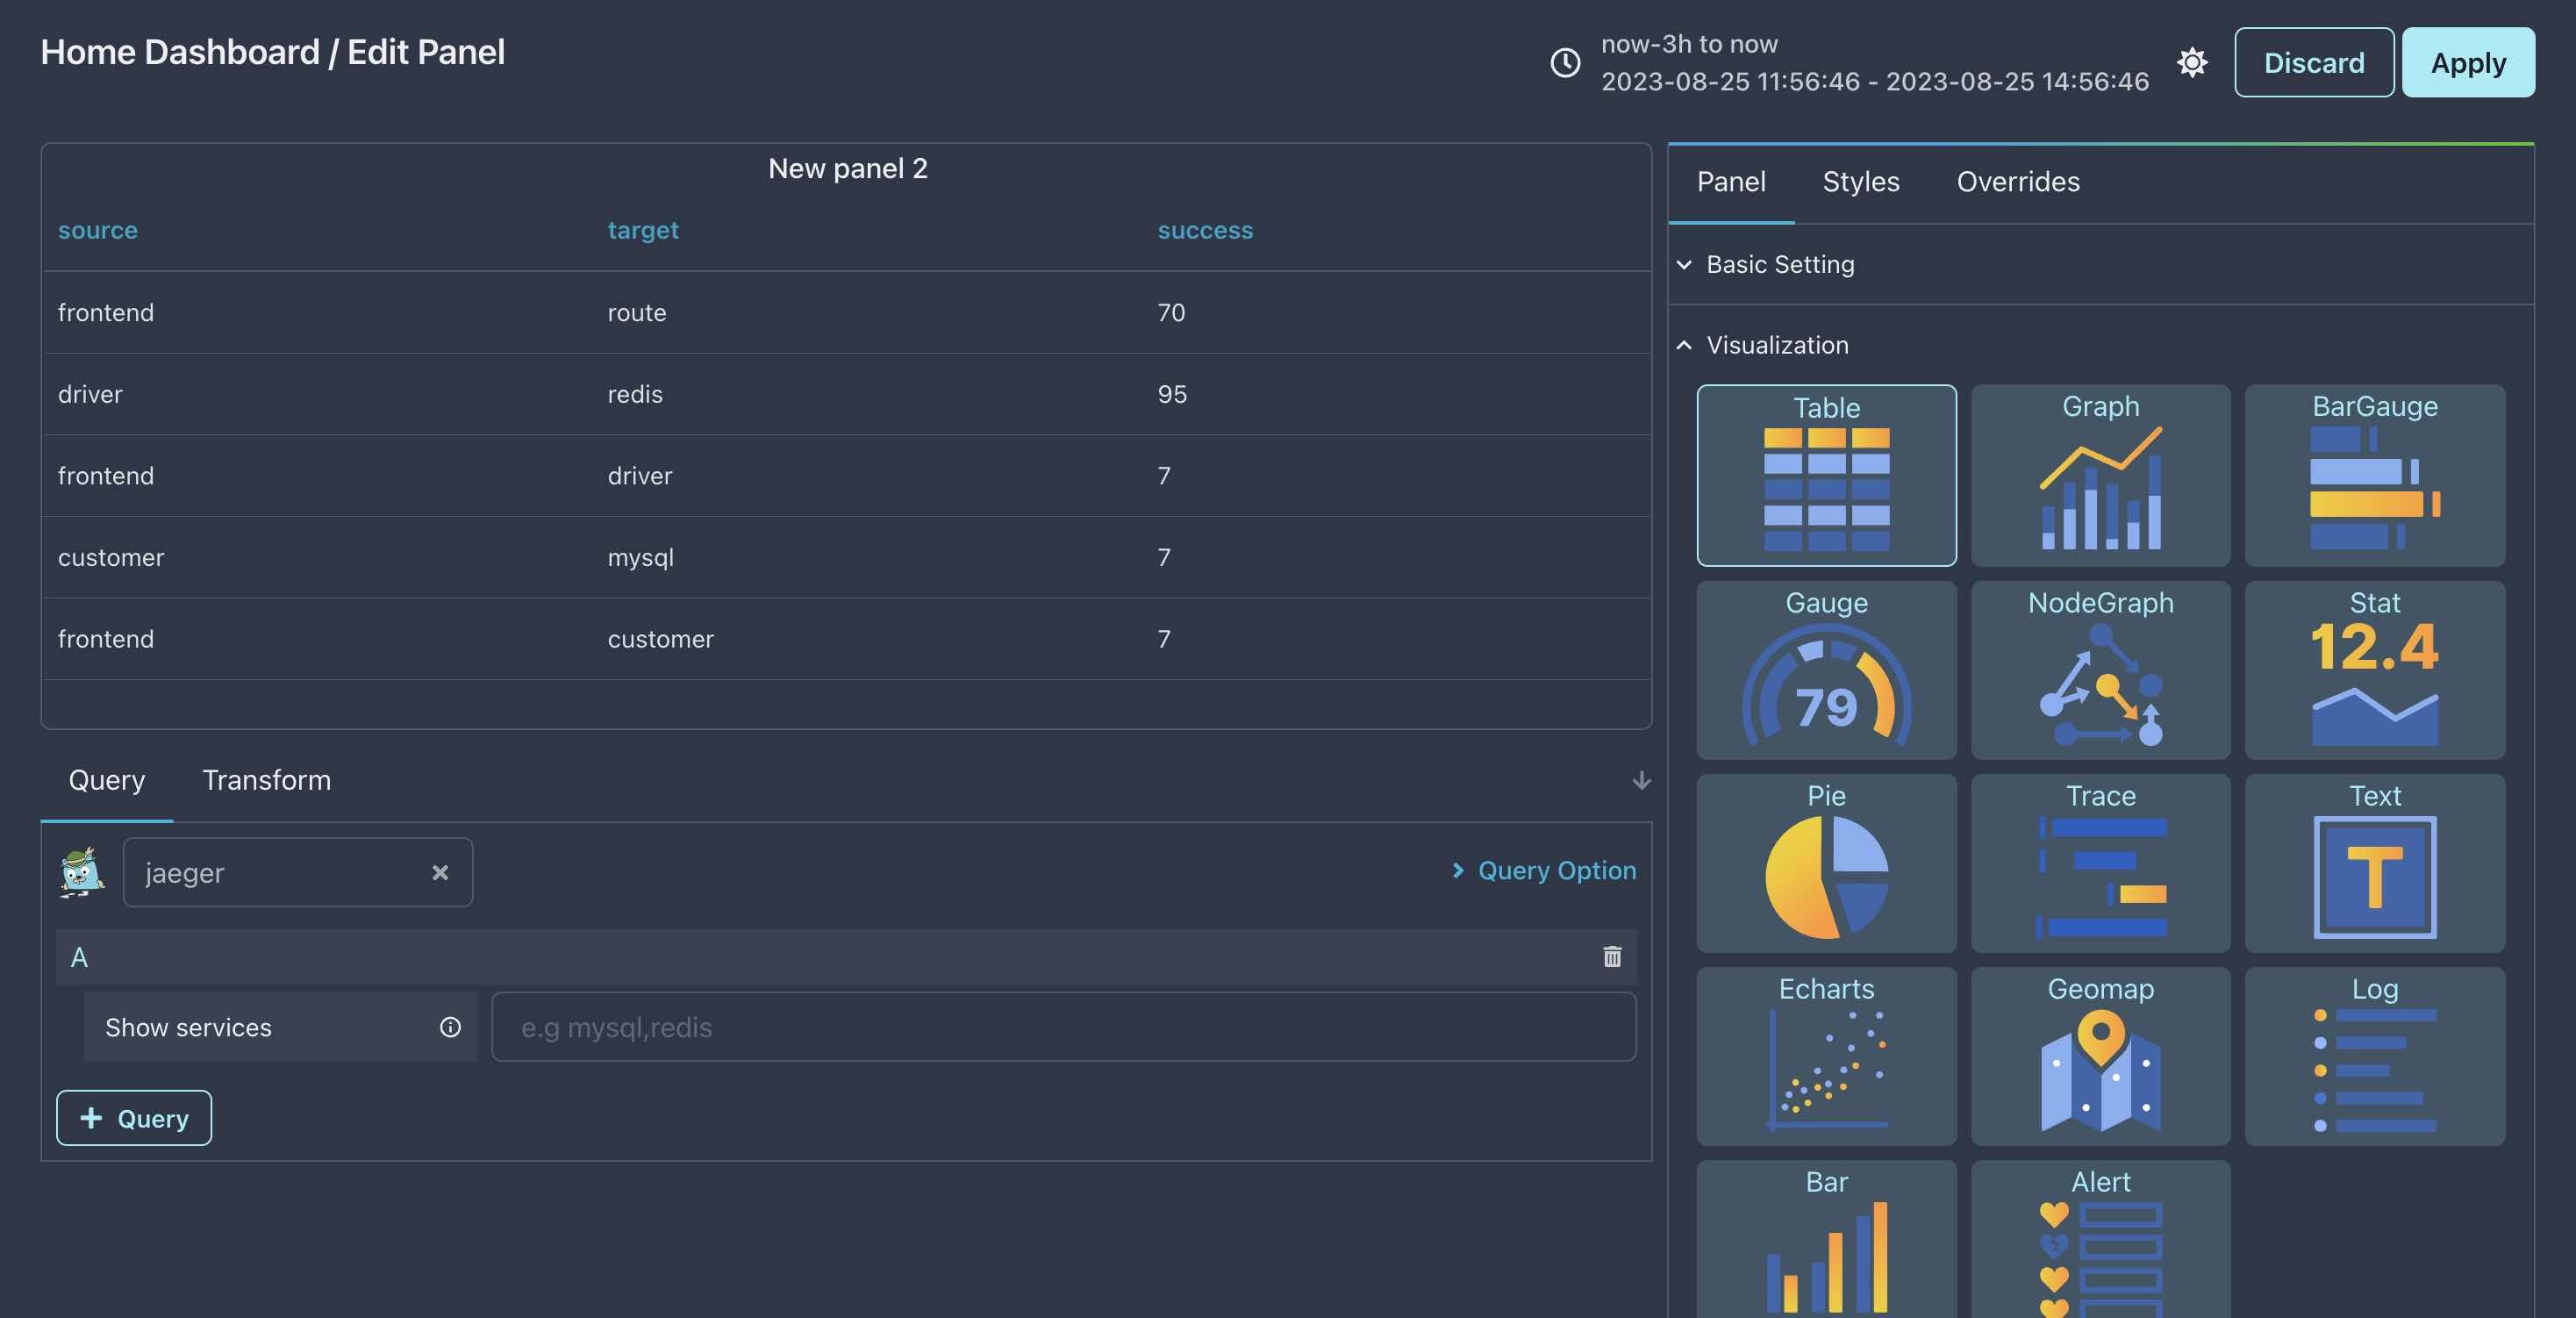Click query row label A

tap(79, 957)
